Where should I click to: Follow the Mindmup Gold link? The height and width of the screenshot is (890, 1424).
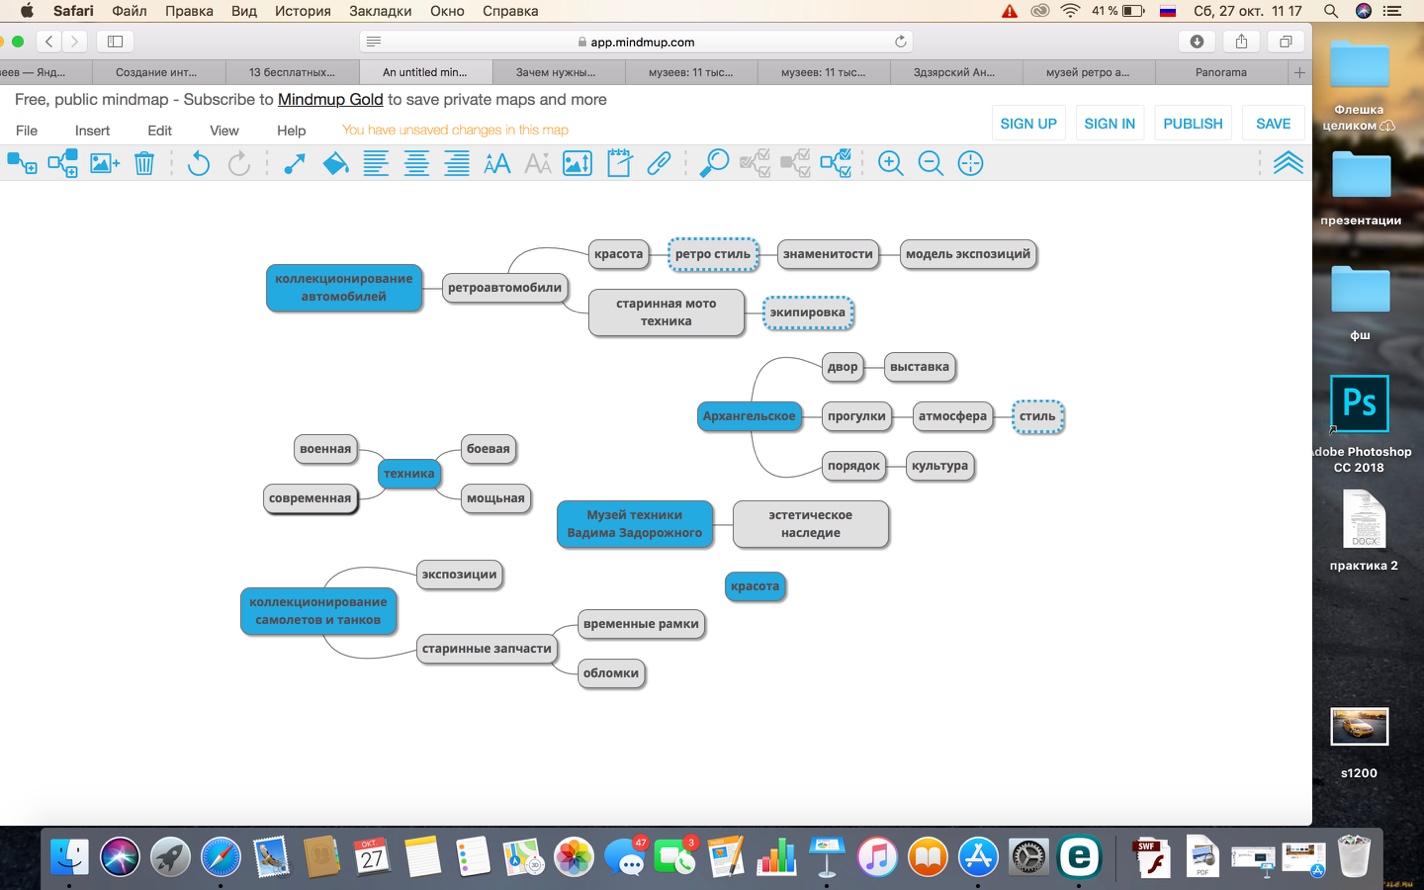point(330,99)
